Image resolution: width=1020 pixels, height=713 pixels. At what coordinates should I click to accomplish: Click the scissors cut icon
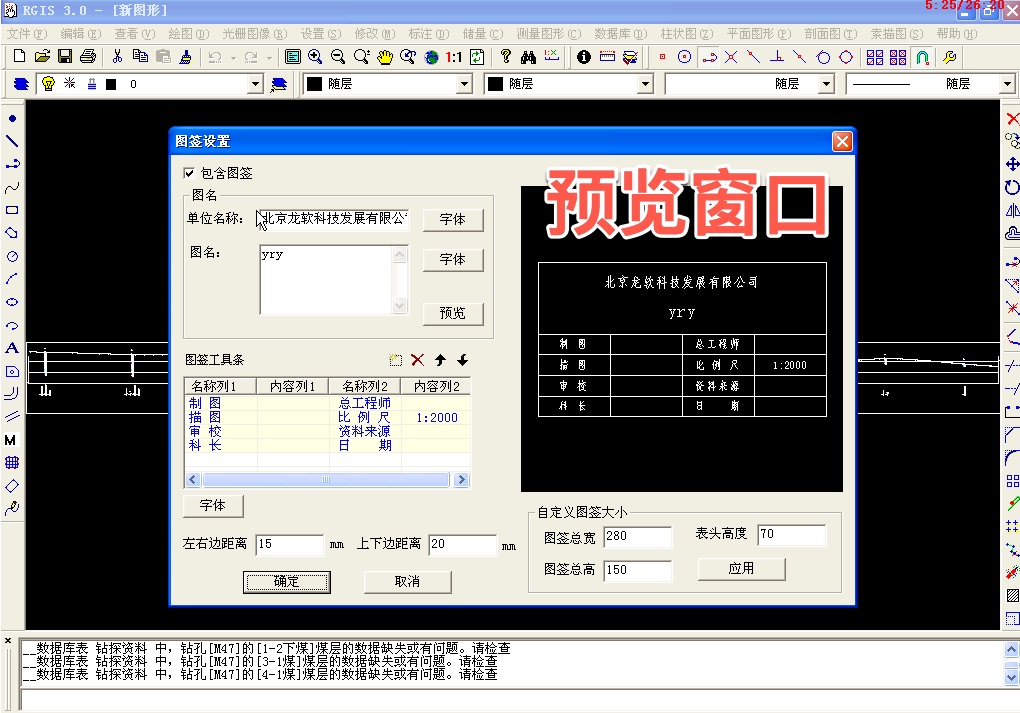click(117, 57)
